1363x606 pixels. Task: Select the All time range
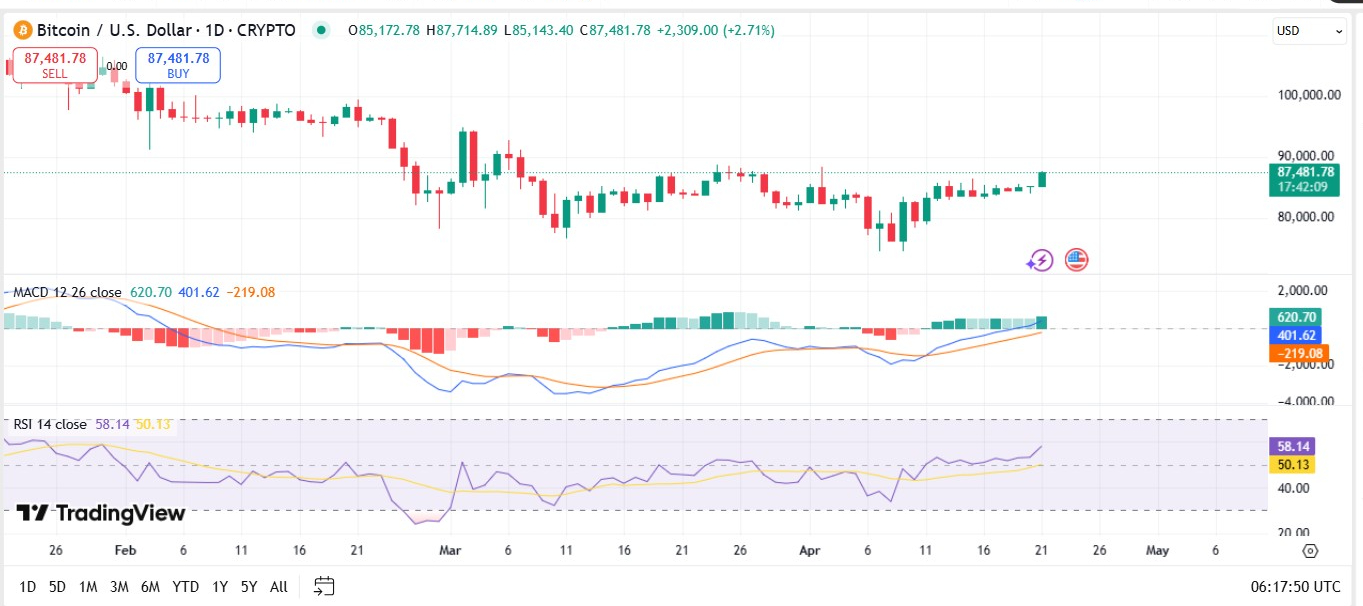coord(279,587)
